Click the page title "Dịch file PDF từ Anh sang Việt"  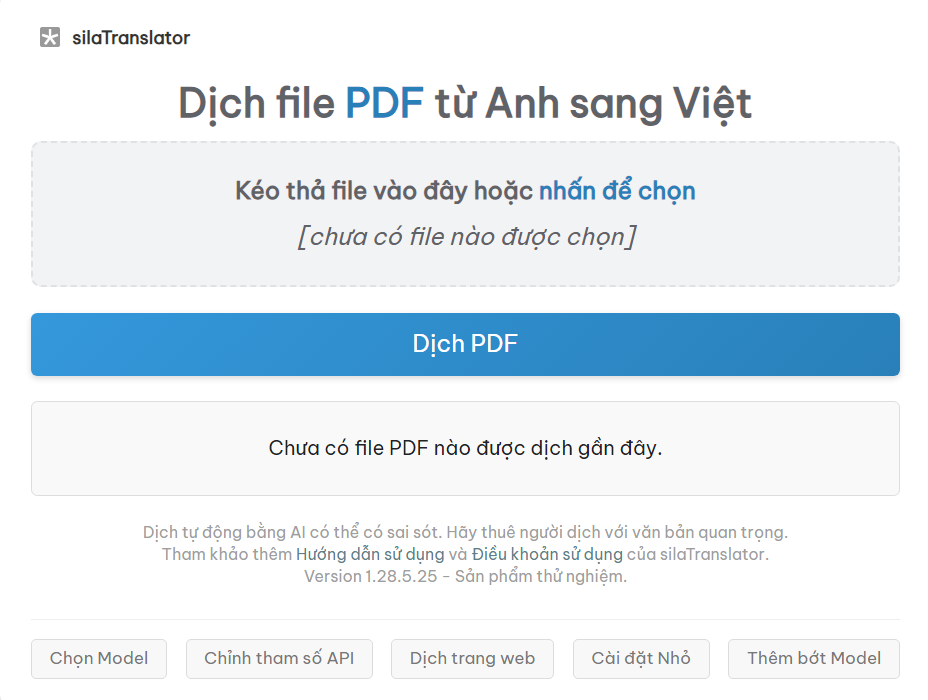(464, 102)
